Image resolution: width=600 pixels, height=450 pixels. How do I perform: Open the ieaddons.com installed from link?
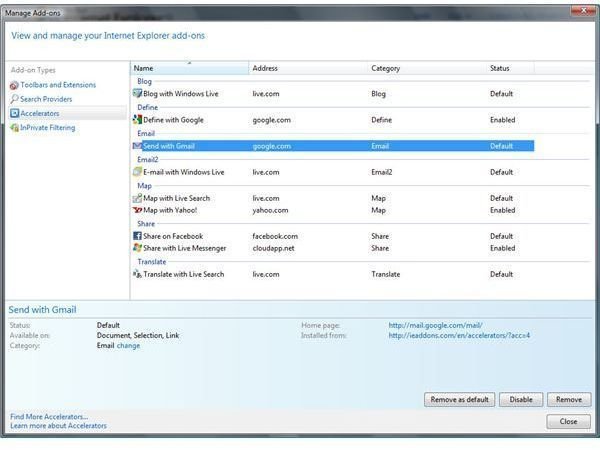[459, 336]
